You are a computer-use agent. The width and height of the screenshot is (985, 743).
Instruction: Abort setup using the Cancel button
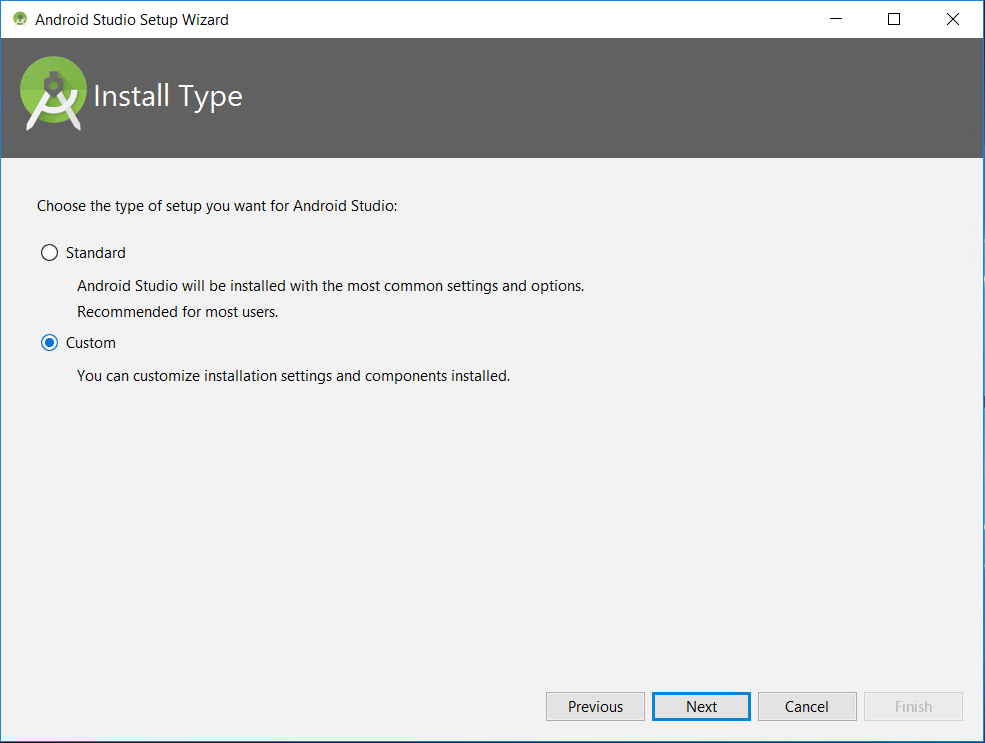(x=807, y=706)
